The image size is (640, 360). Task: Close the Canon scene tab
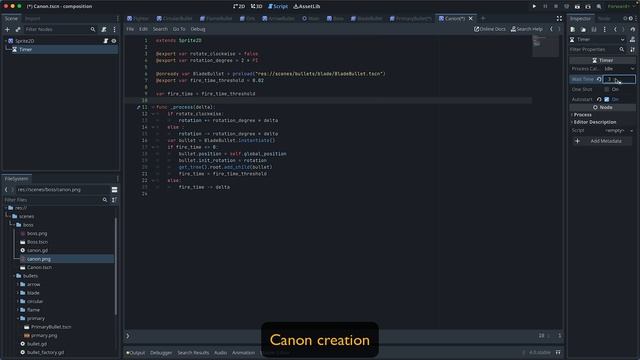471,18
